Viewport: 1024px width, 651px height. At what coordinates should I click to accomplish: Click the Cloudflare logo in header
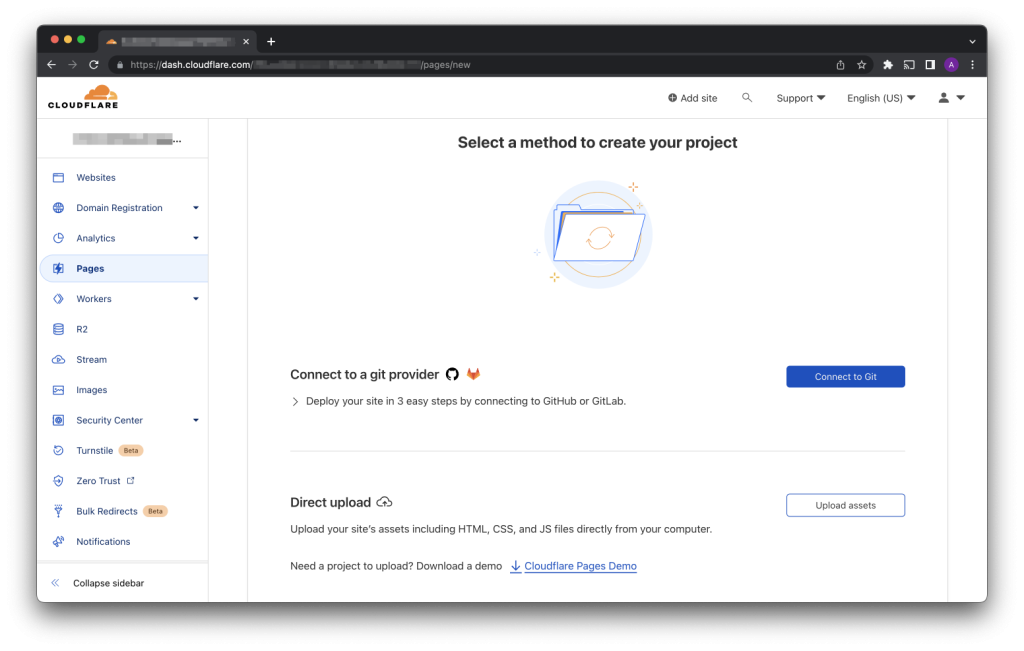coord(82,97)
